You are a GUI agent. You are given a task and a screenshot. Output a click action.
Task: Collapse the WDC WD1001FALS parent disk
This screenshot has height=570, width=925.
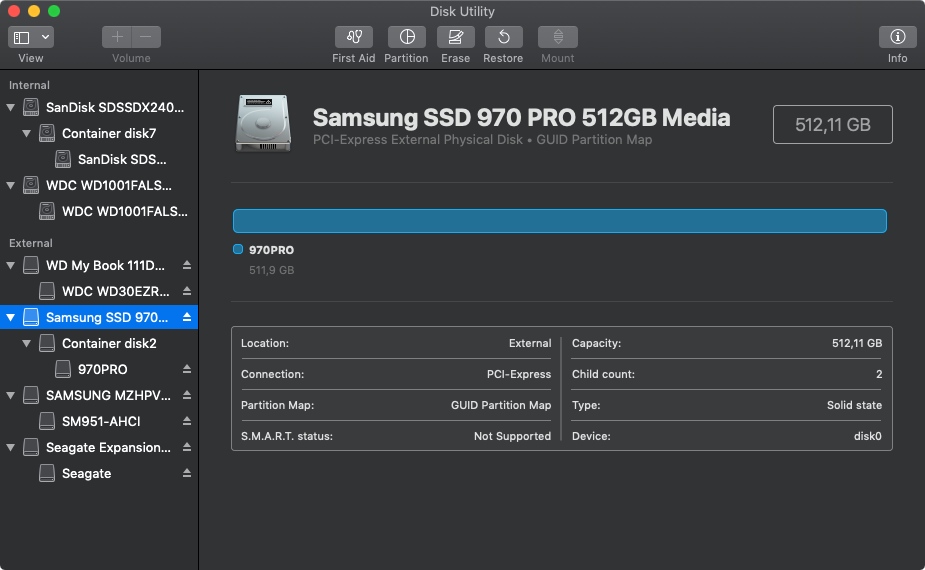(x=11, y=185)
